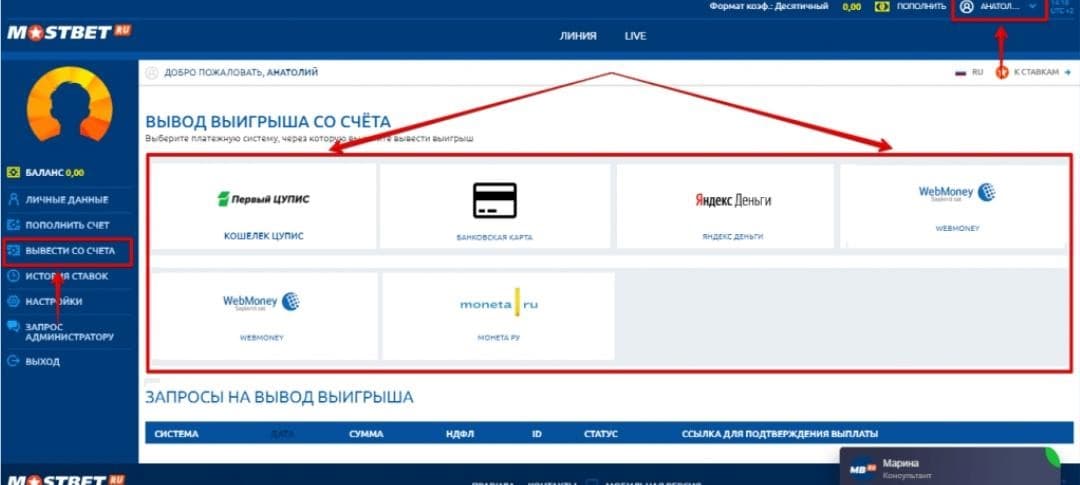Click the СТАТУС column header

coord(601,434)
